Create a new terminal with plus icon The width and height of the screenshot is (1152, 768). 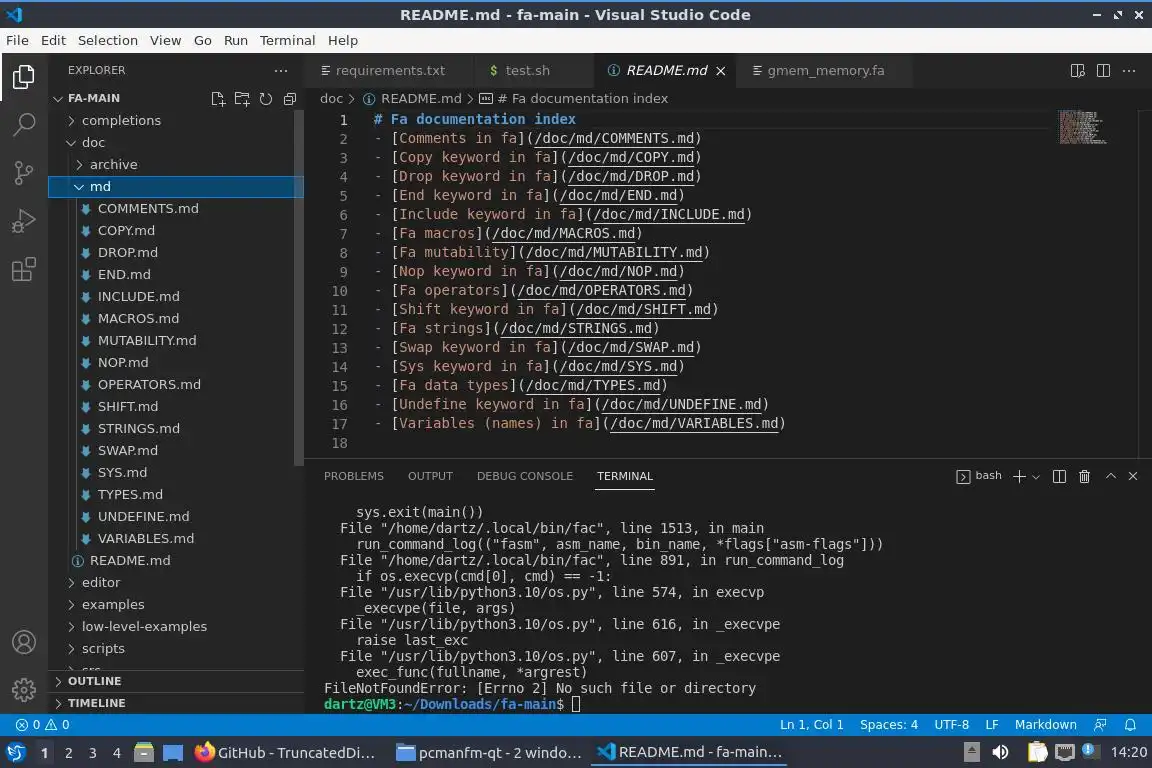[1019, 476]
